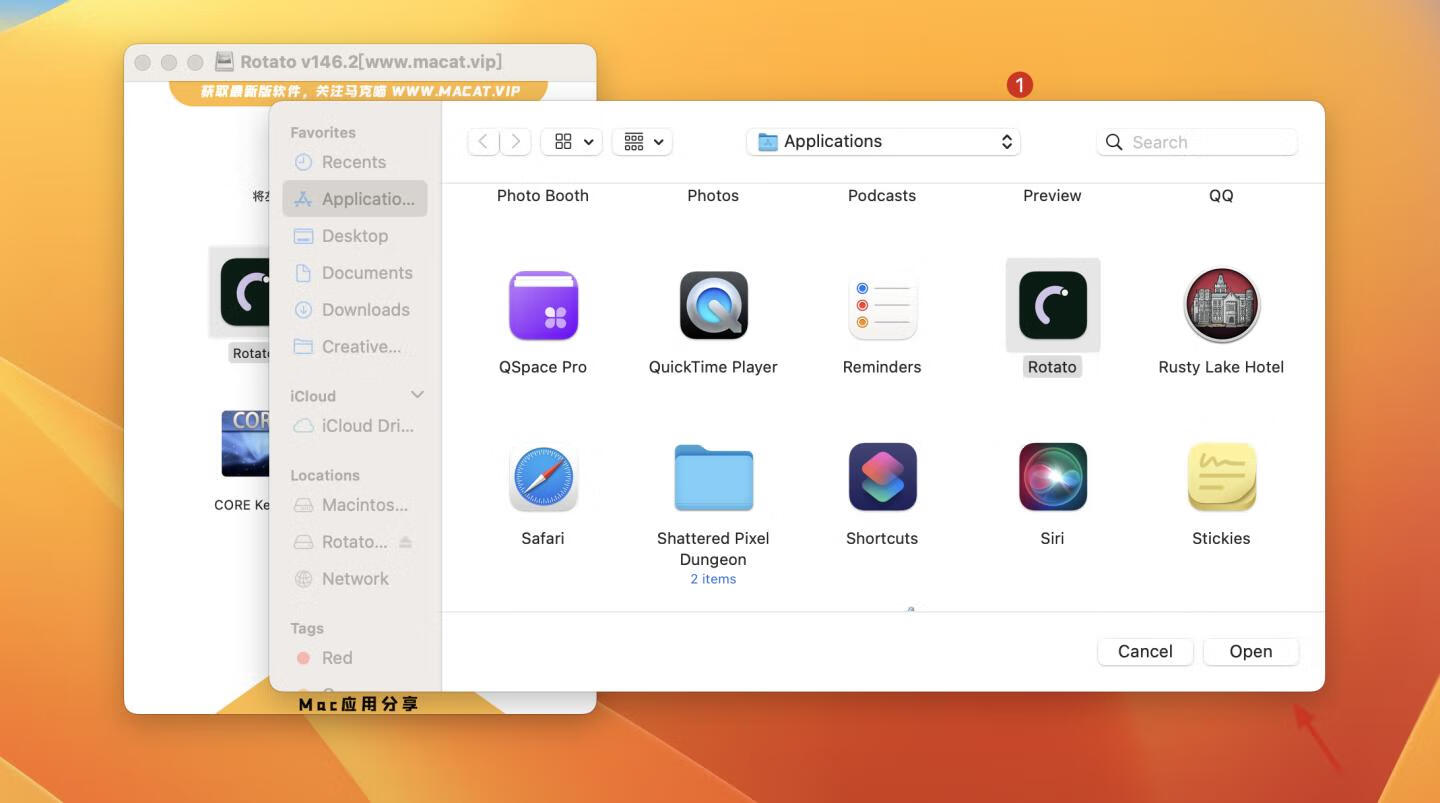
Task: Click the Cancel button
Action: tap(1145, 651)
